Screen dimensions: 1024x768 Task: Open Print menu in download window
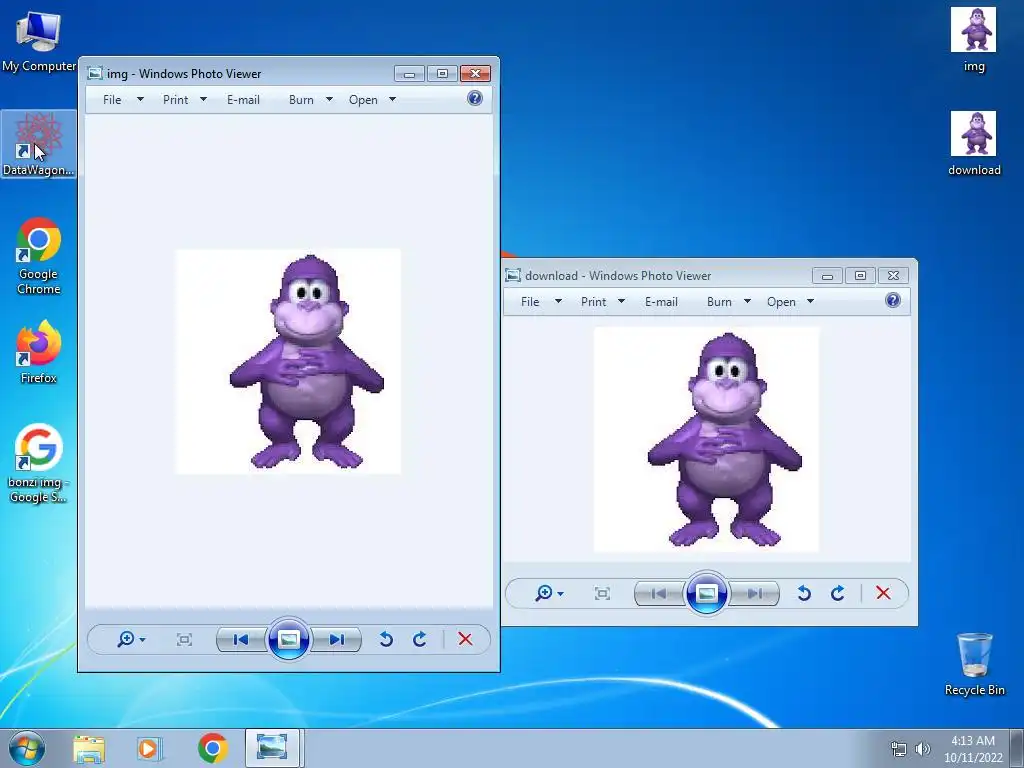(593, 302)
